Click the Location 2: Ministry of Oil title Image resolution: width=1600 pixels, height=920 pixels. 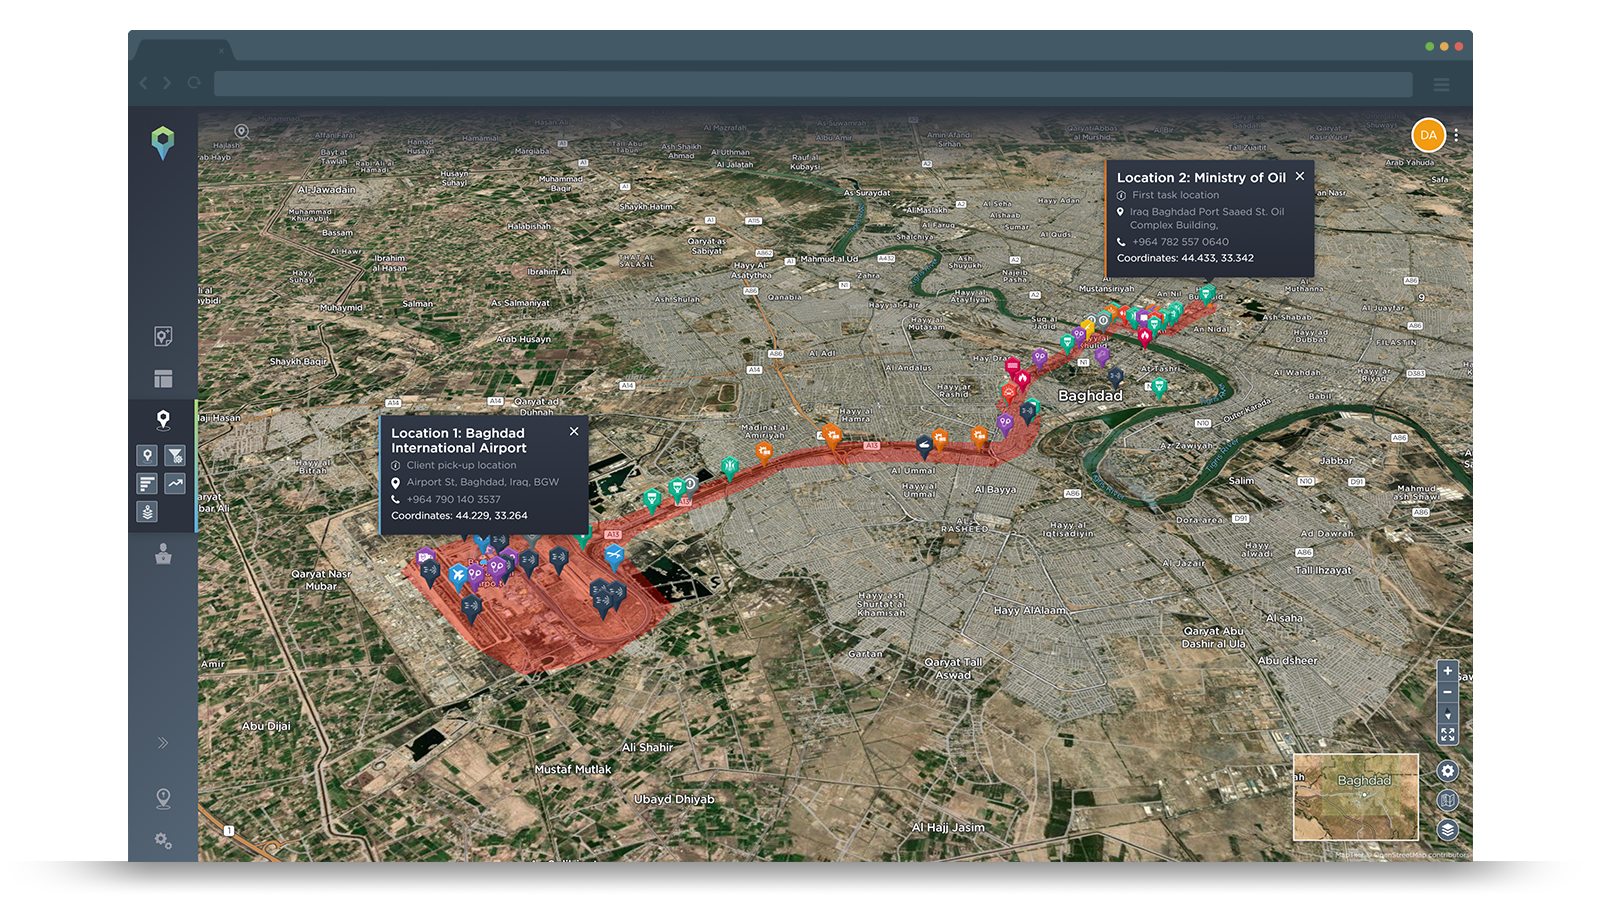[x=1201, y=177]
